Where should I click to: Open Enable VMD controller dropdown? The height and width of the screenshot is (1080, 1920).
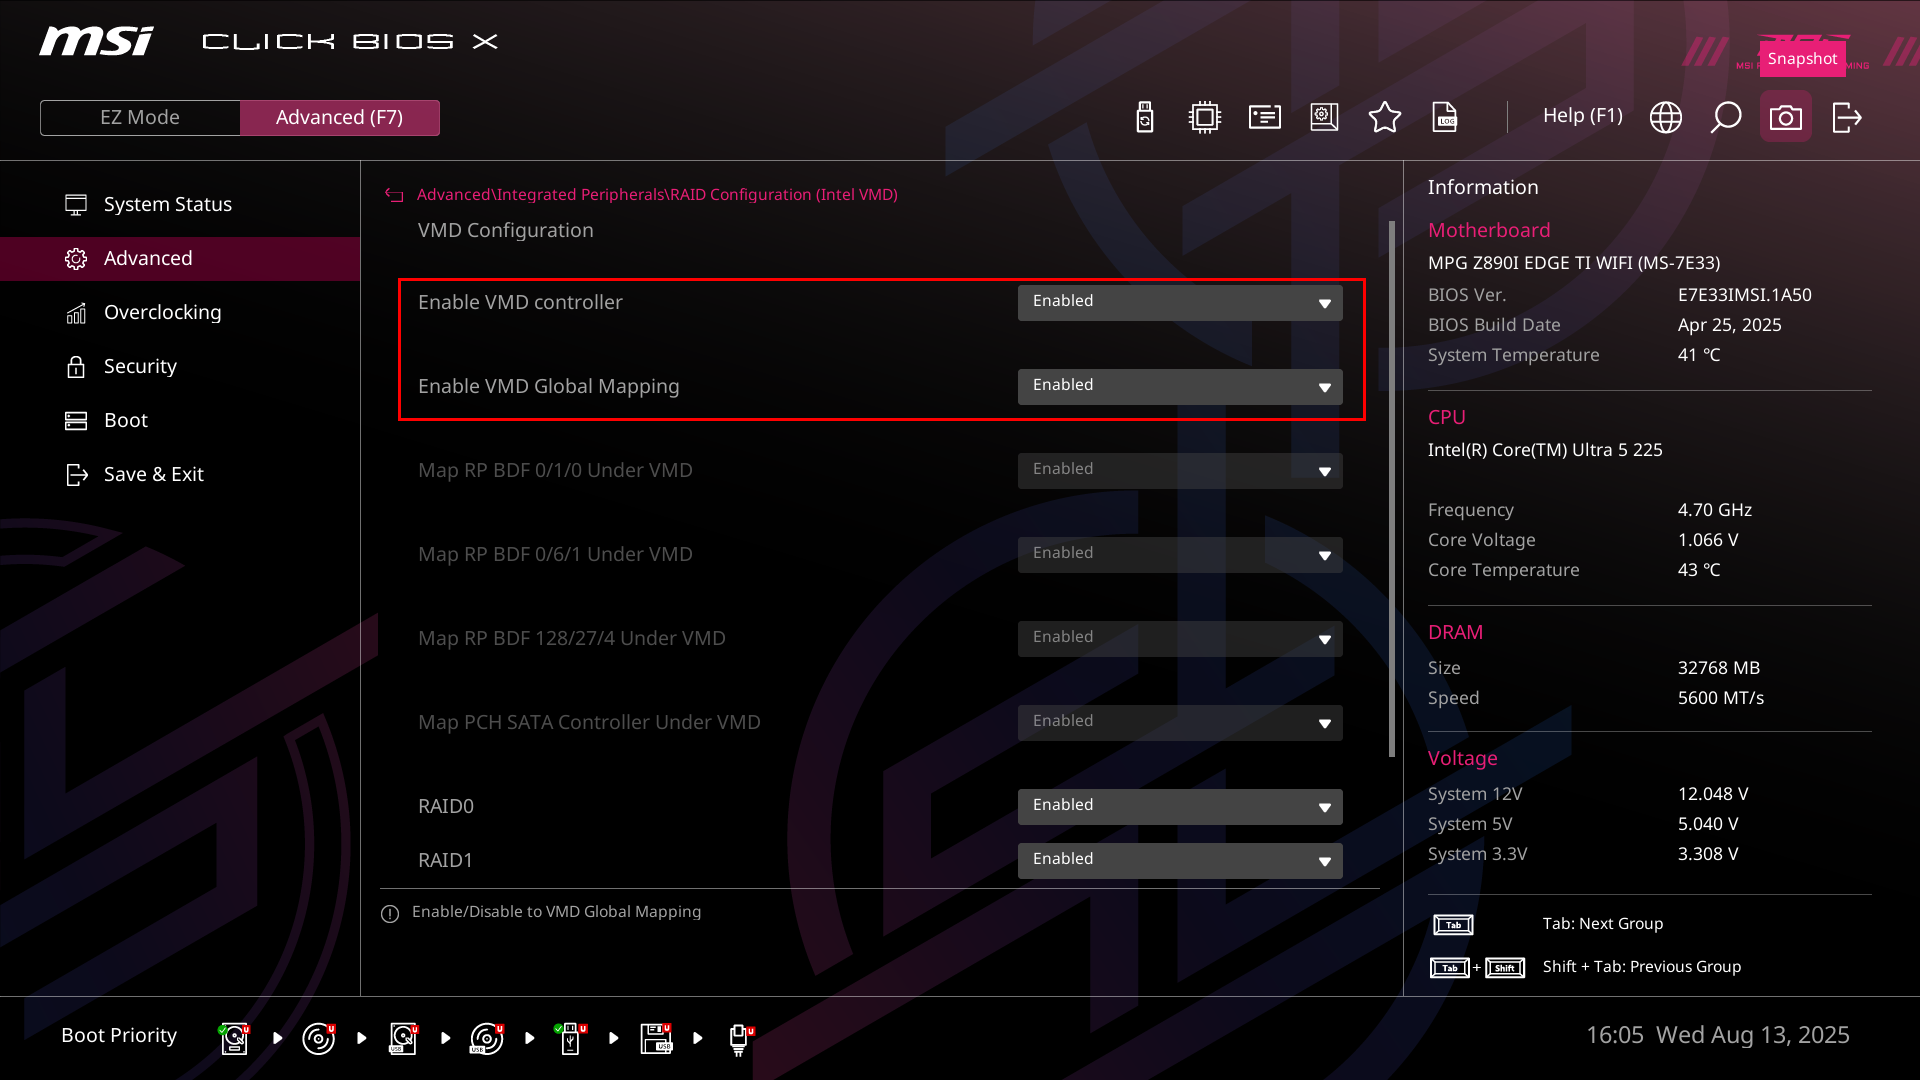[1180, 302]
